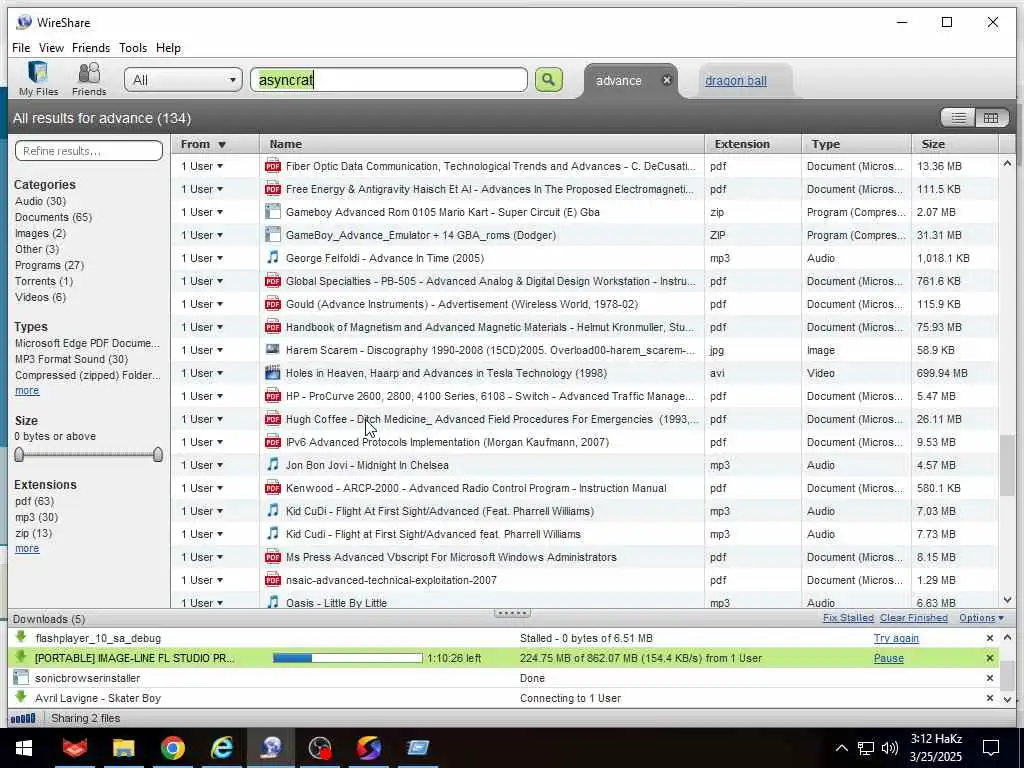Open File Explorer from taskbar

123,748
